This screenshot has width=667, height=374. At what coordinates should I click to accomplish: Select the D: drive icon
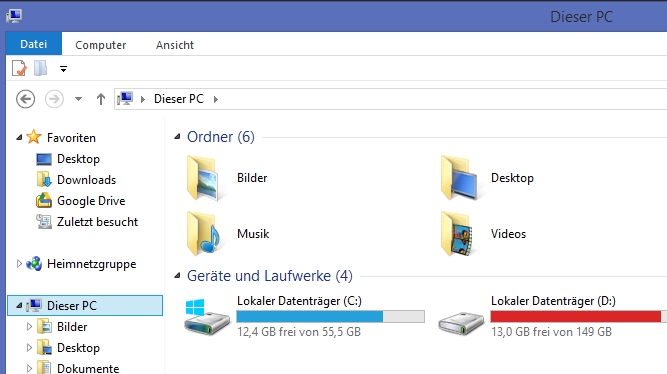click(461, 323)
